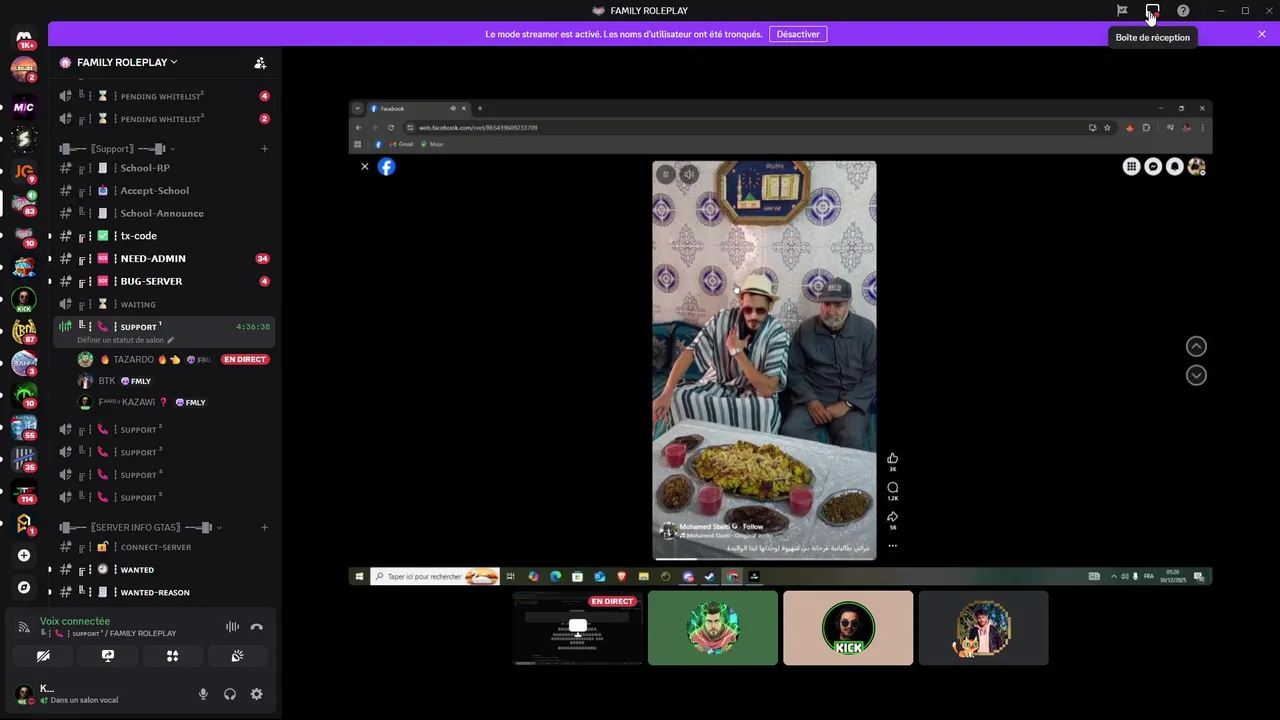Open the School-Announce channel

164,213
